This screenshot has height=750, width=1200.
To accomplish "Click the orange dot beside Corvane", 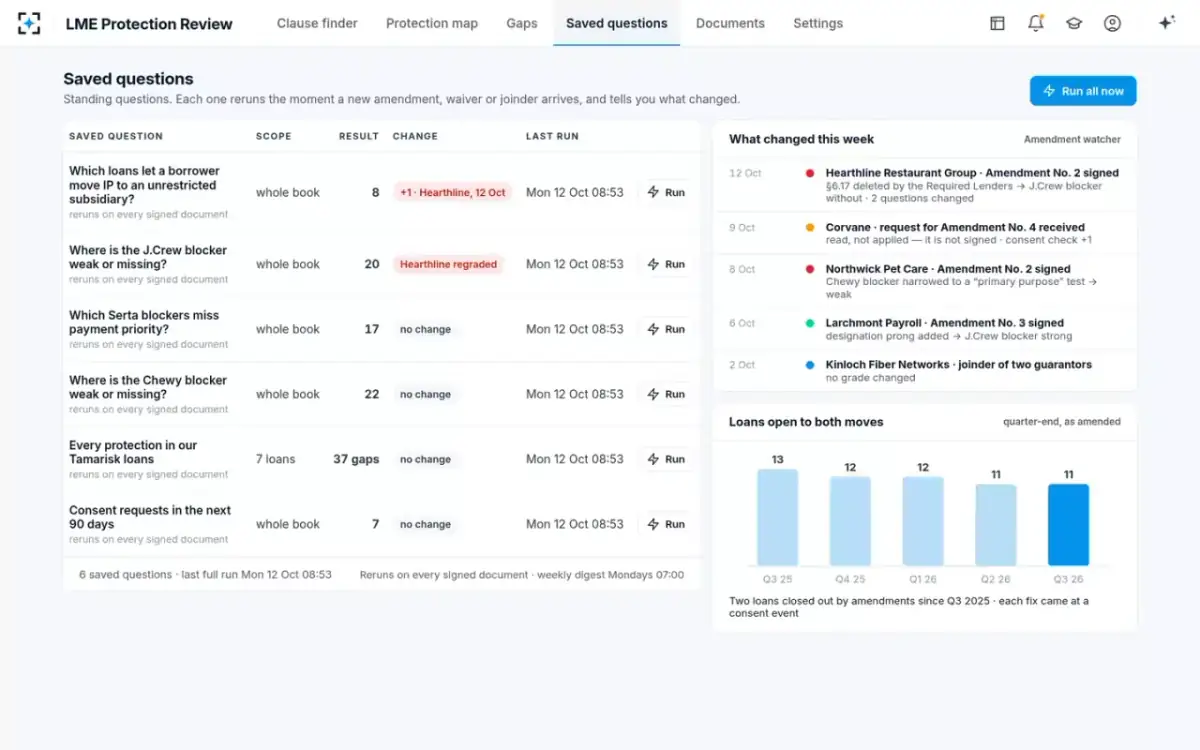I will point(810,227).
